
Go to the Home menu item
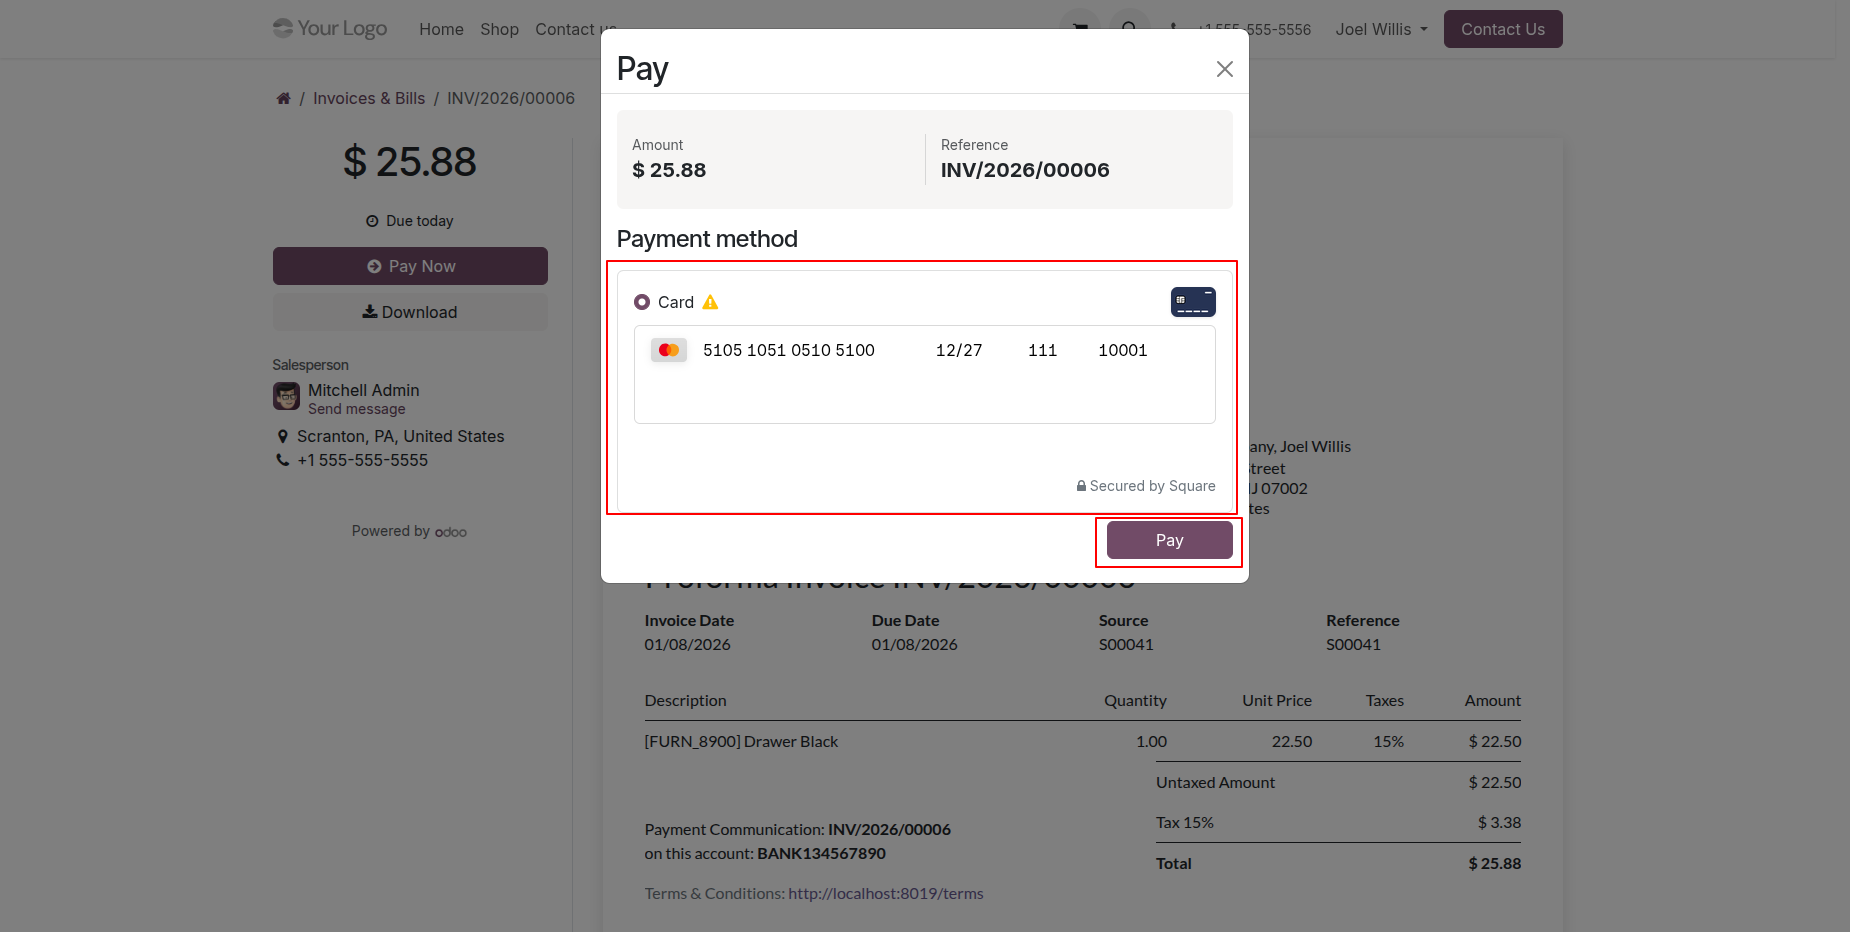pyautogui.click(x=441, y=30)
